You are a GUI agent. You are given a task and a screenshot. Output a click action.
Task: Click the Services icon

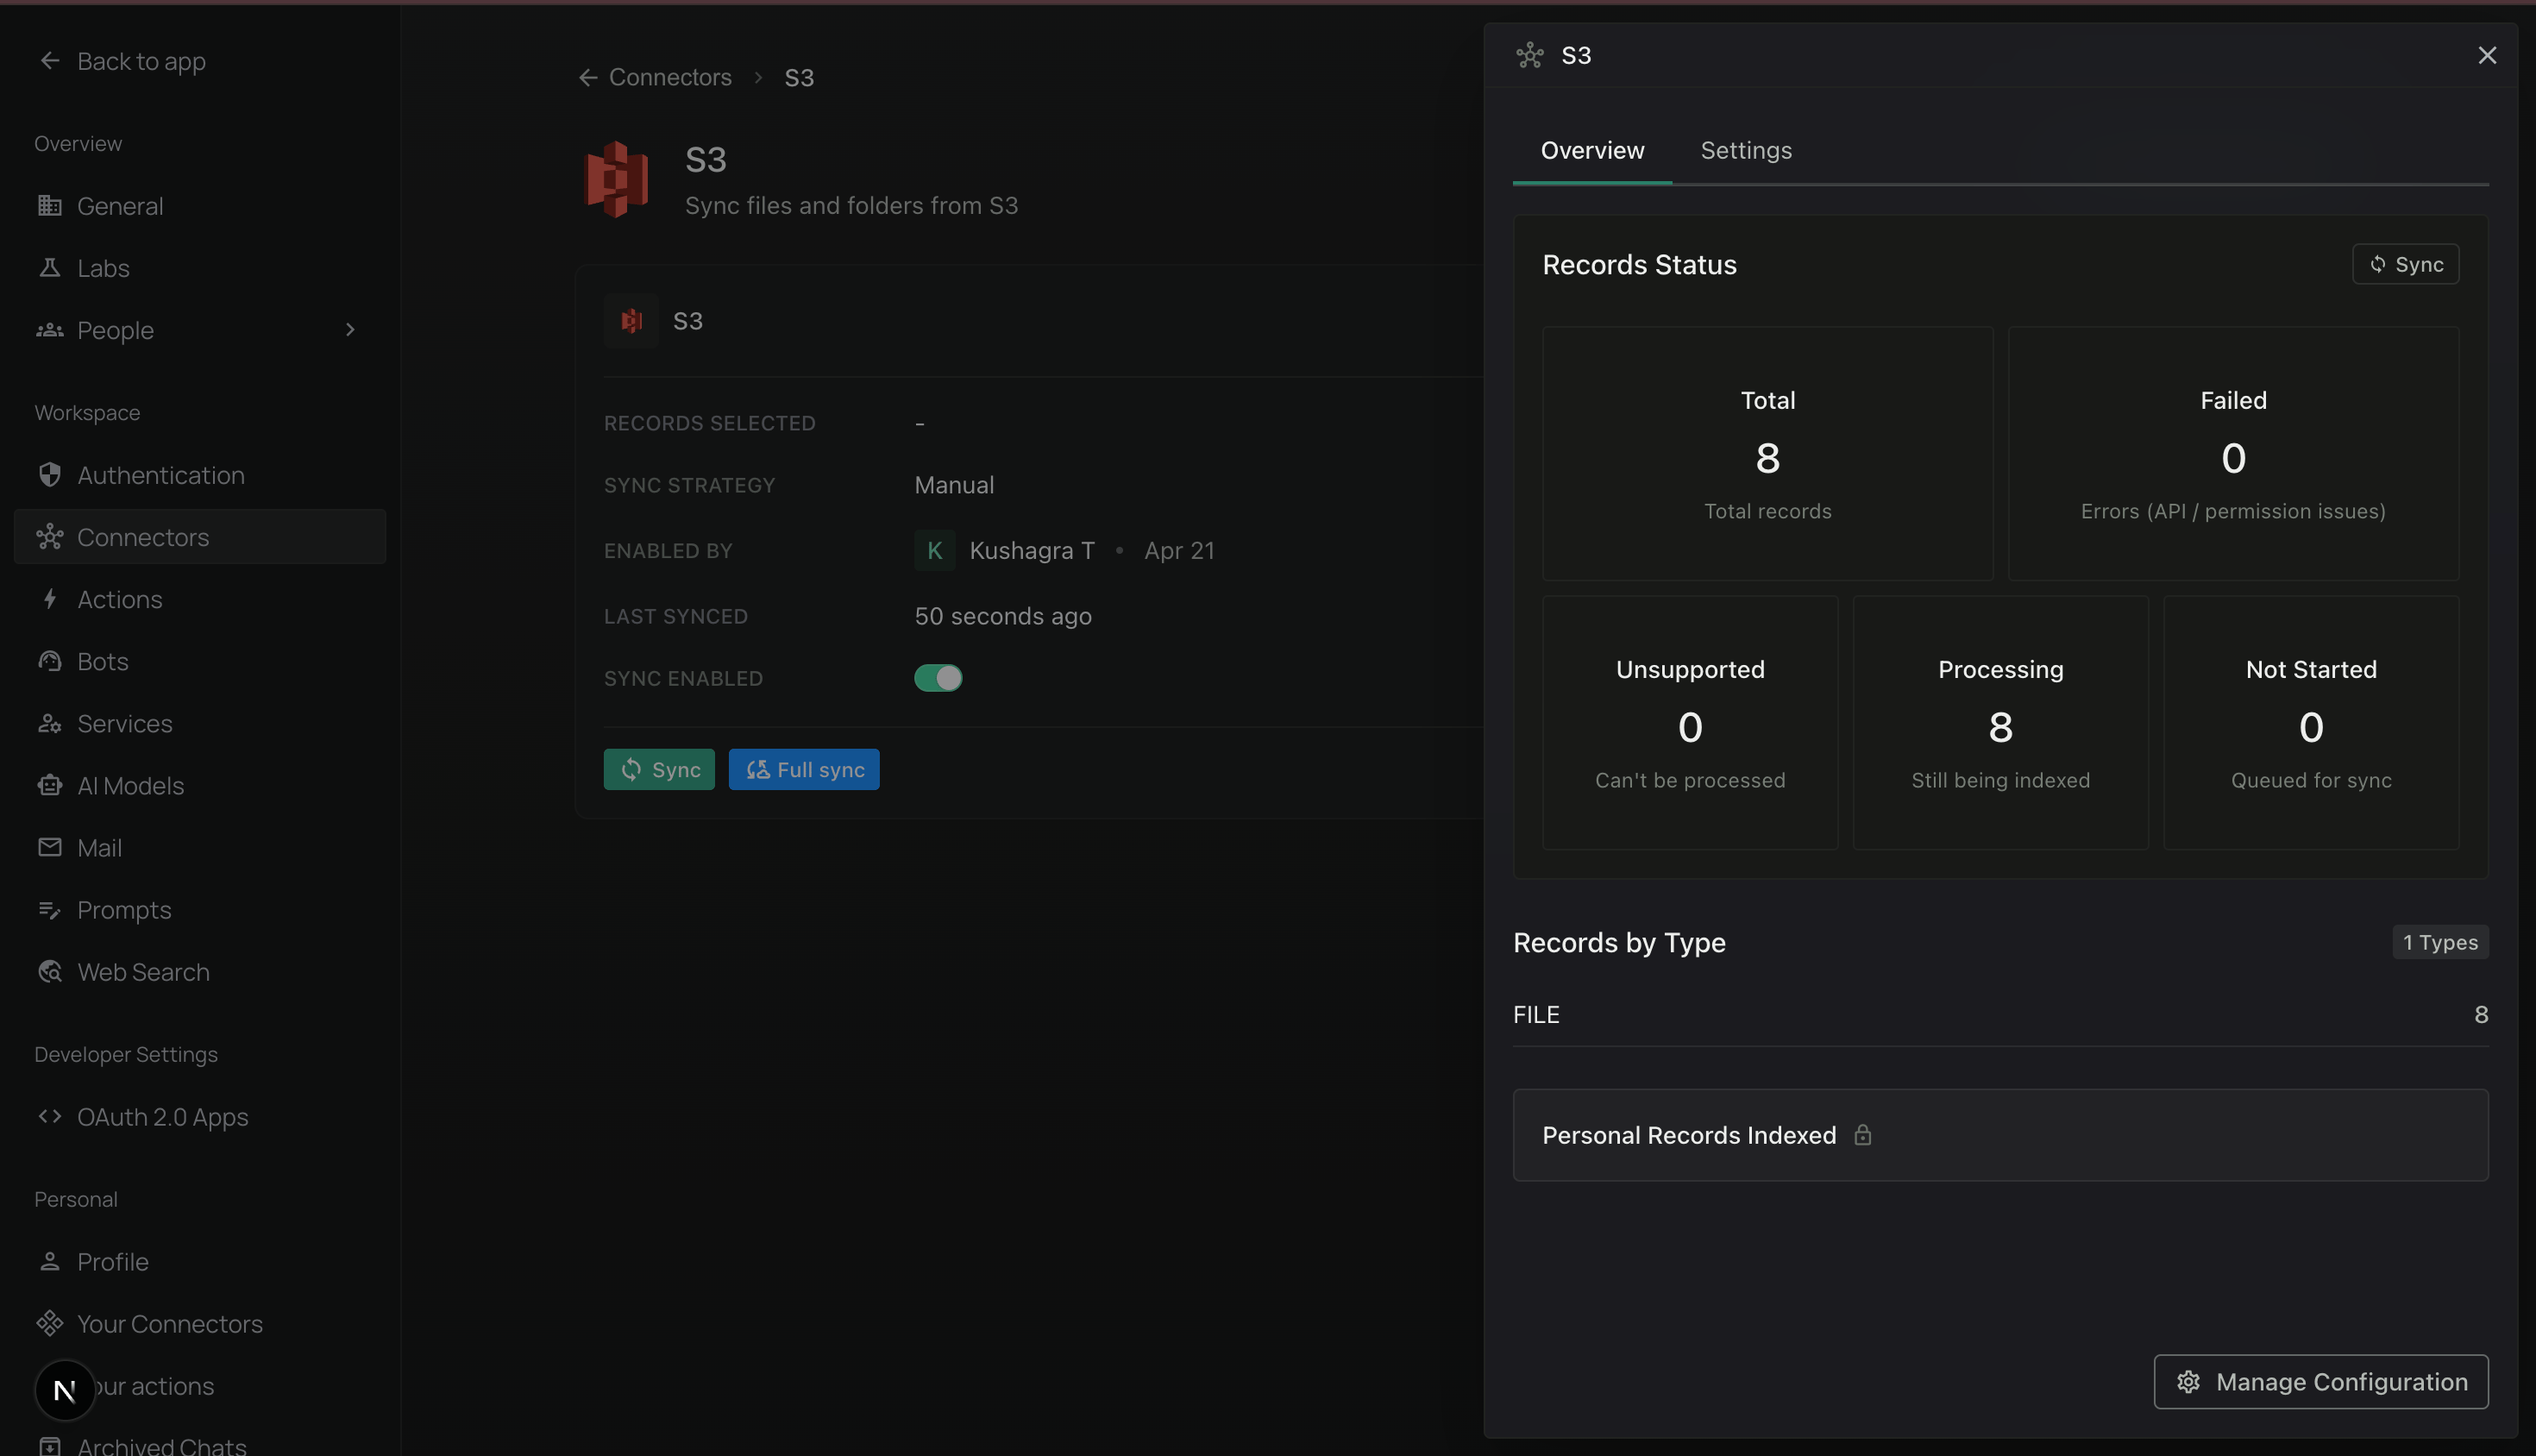click(x=50, y=723)
